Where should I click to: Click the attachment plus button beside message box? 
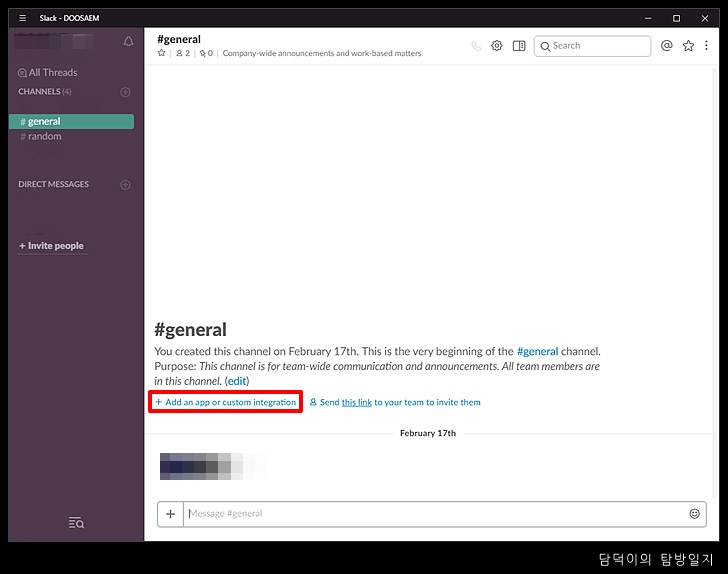point(170,514)
